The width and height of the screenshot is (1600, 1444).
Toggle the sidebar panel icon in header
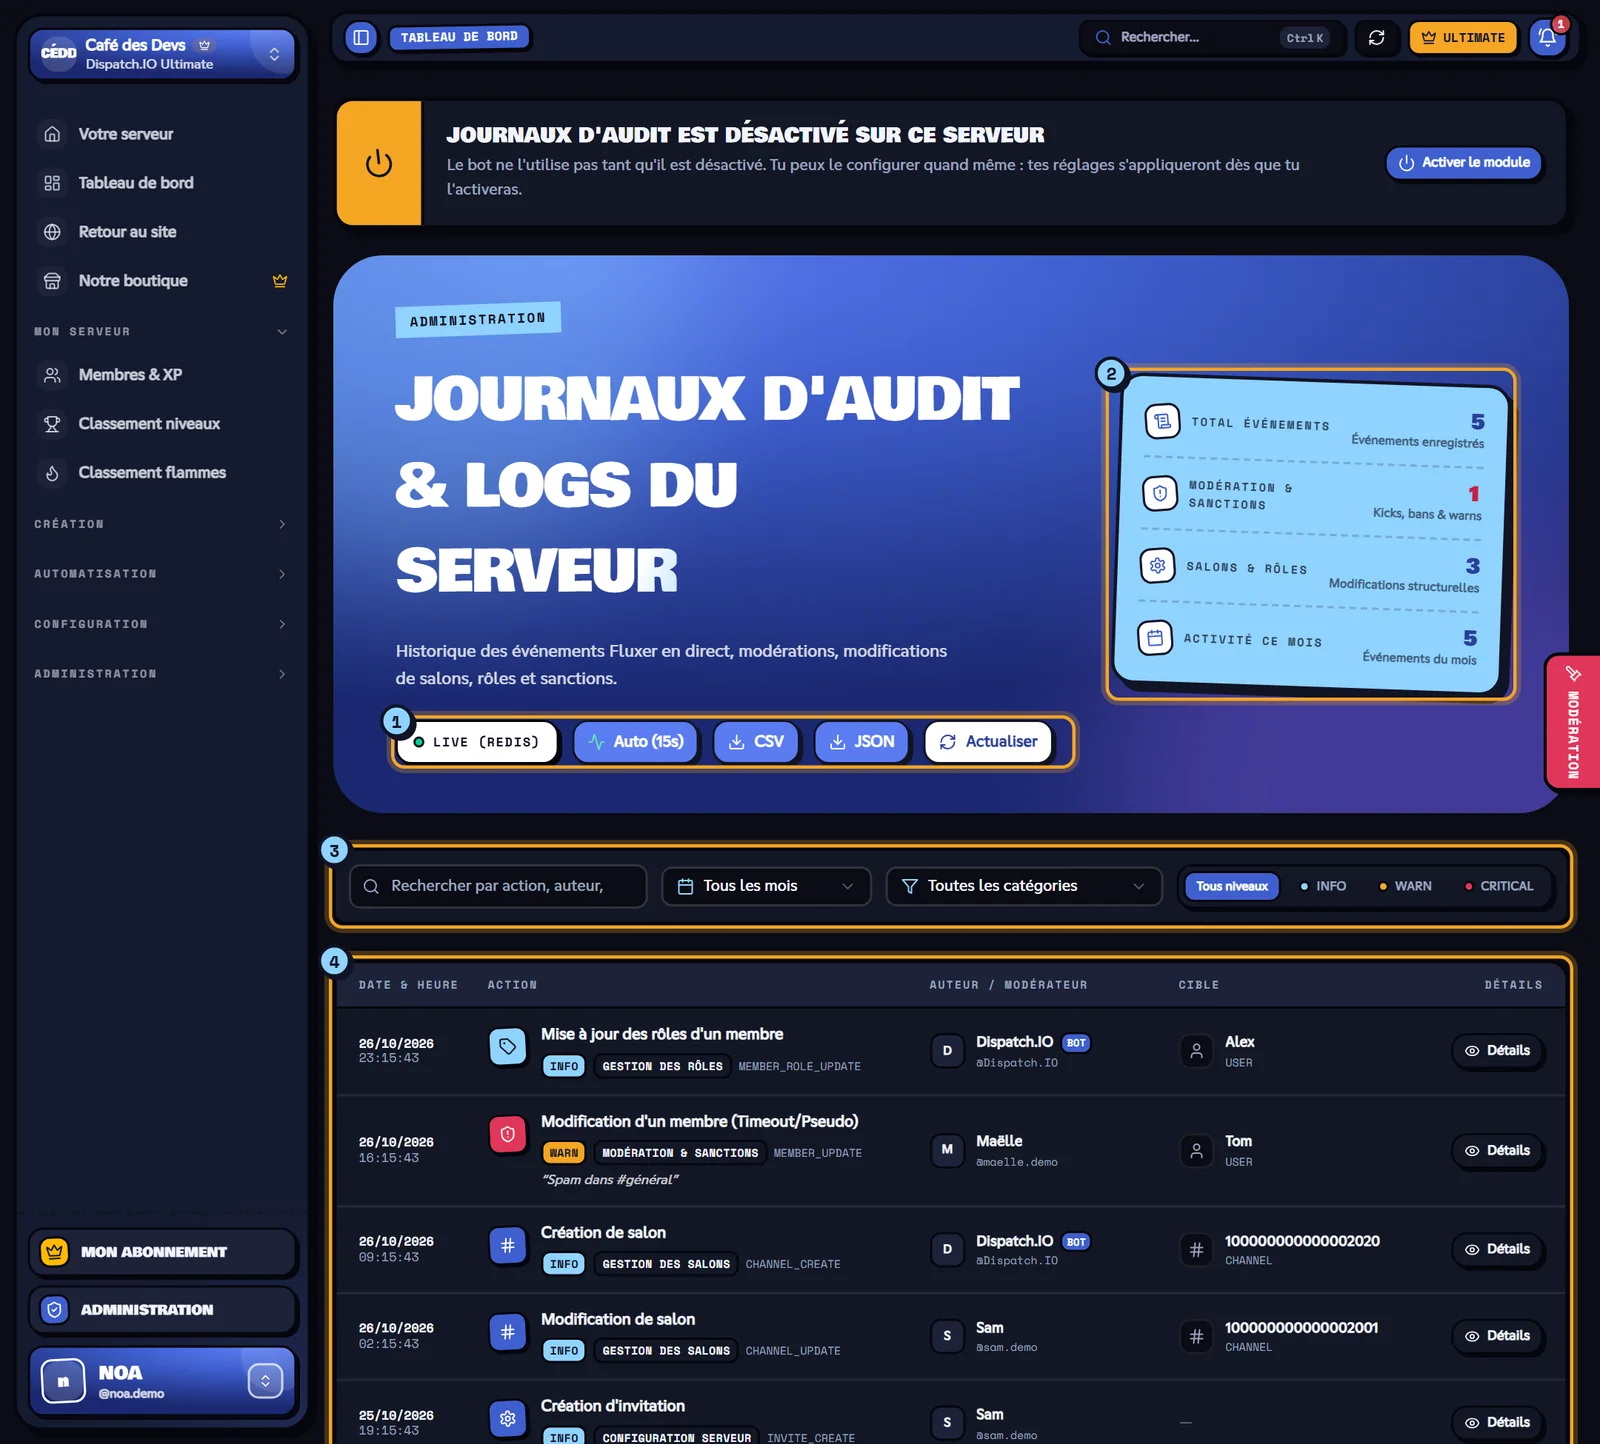[361, 38]
